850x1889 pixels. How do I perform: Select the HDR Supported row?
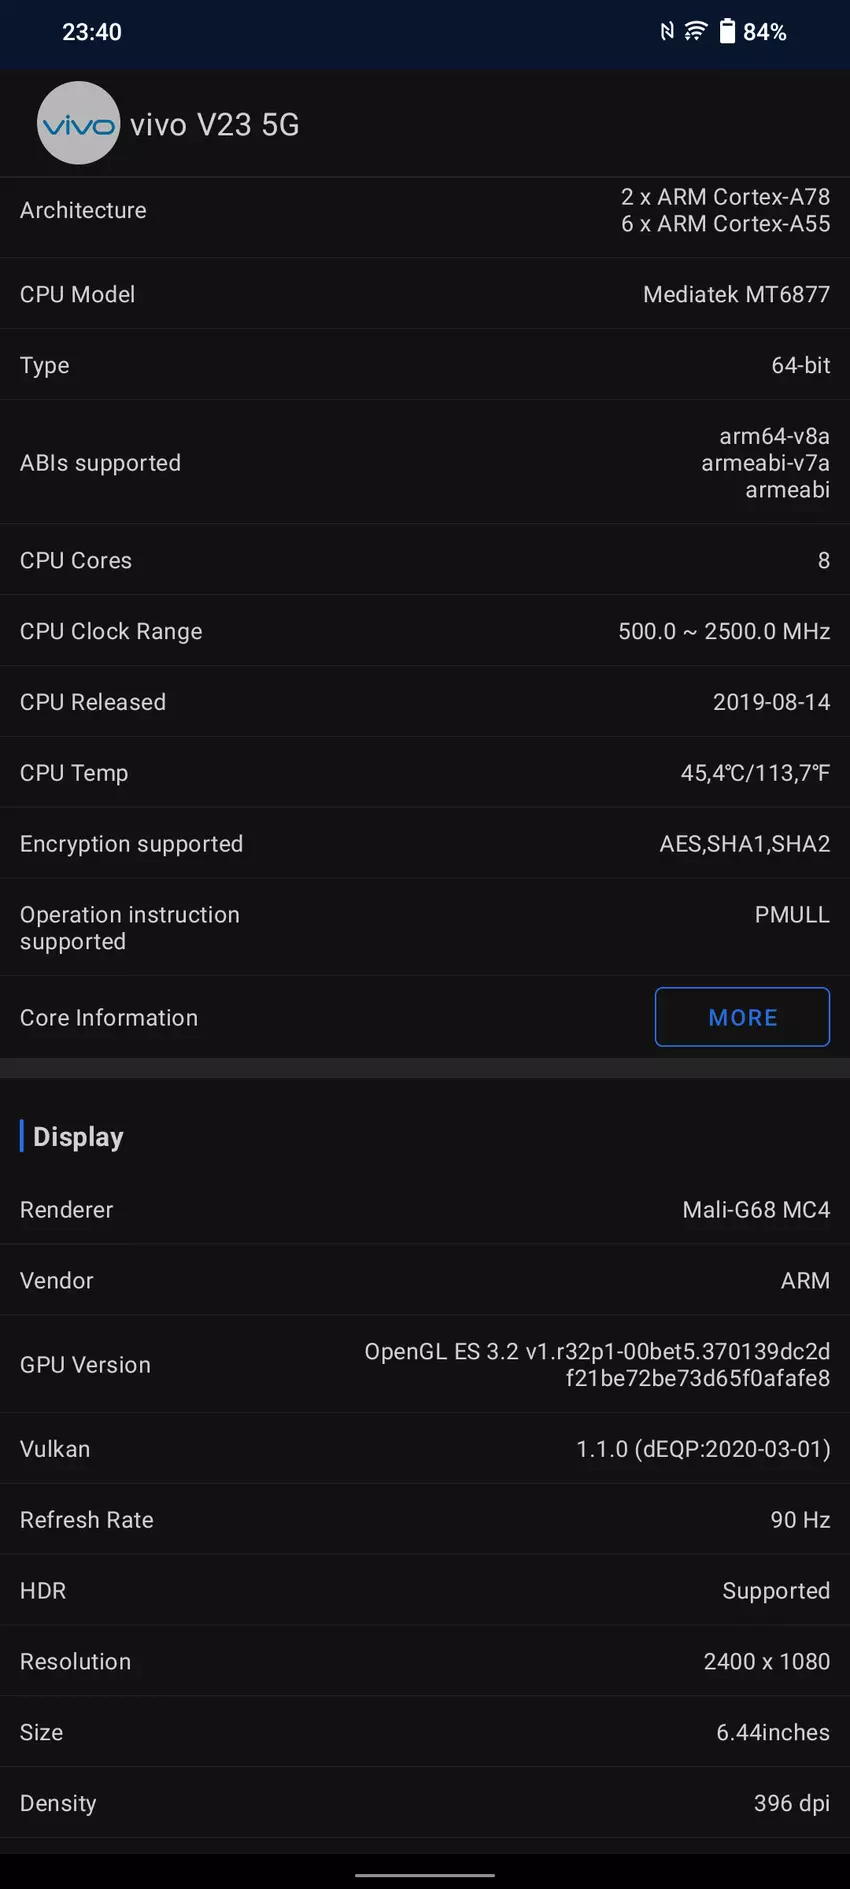425,1591
